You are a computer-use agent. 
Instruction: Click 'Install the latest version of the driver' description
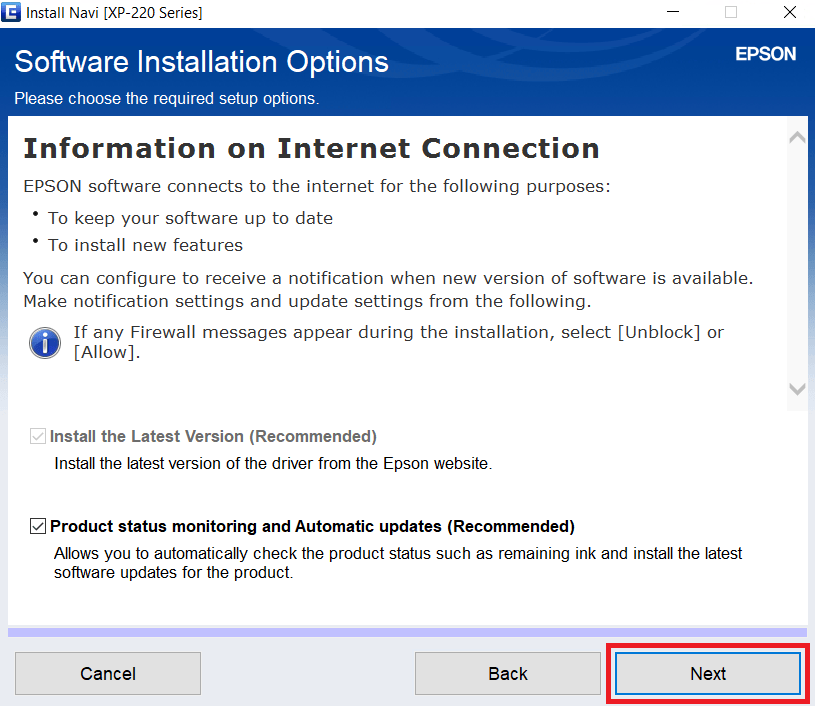(273, 463)
